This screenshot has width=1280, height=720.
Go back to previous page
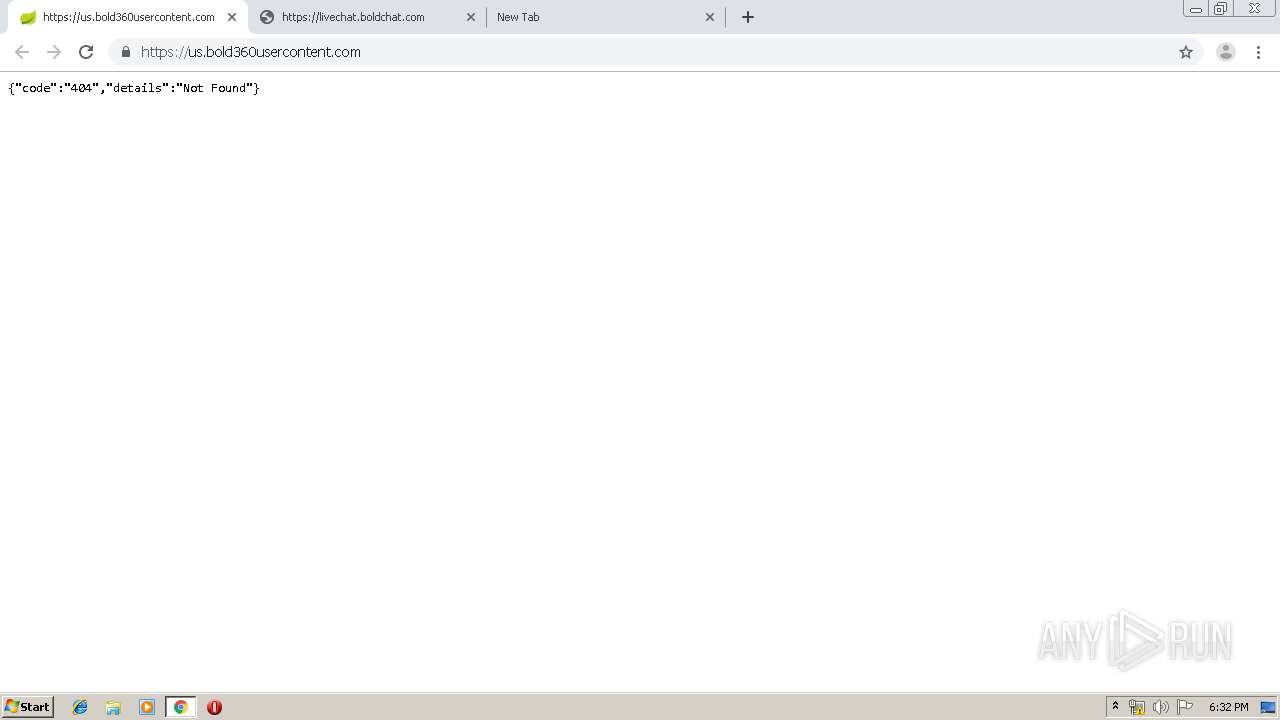click(x=22, y=52)
